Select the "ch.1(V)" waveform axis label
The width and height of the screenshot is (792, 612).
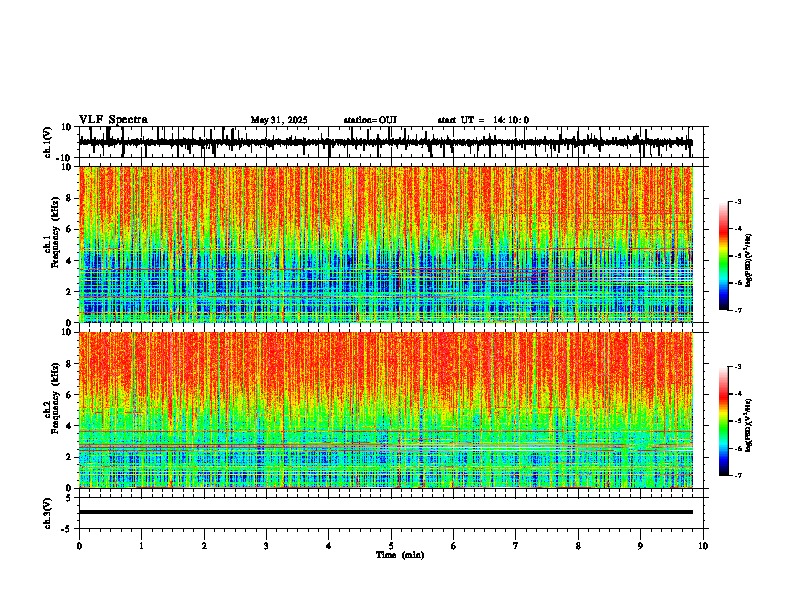(48, 142)
